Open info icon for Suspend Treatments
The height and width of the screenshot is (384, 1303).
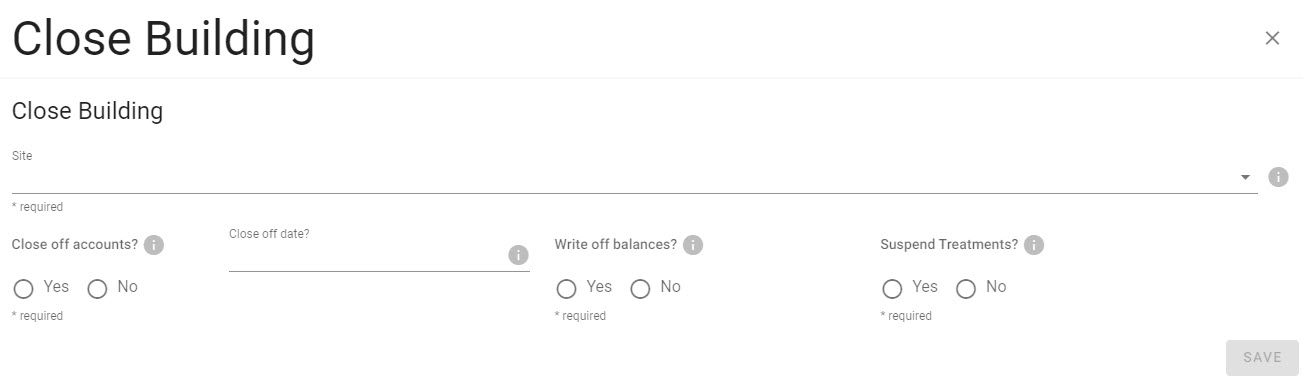click(x=1034, y=245)
